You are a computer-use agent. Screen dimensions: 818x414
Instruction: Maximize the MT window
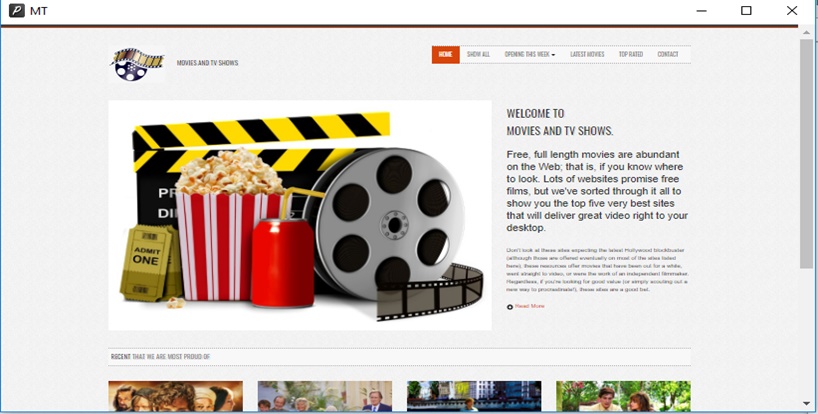coord(746,11)
